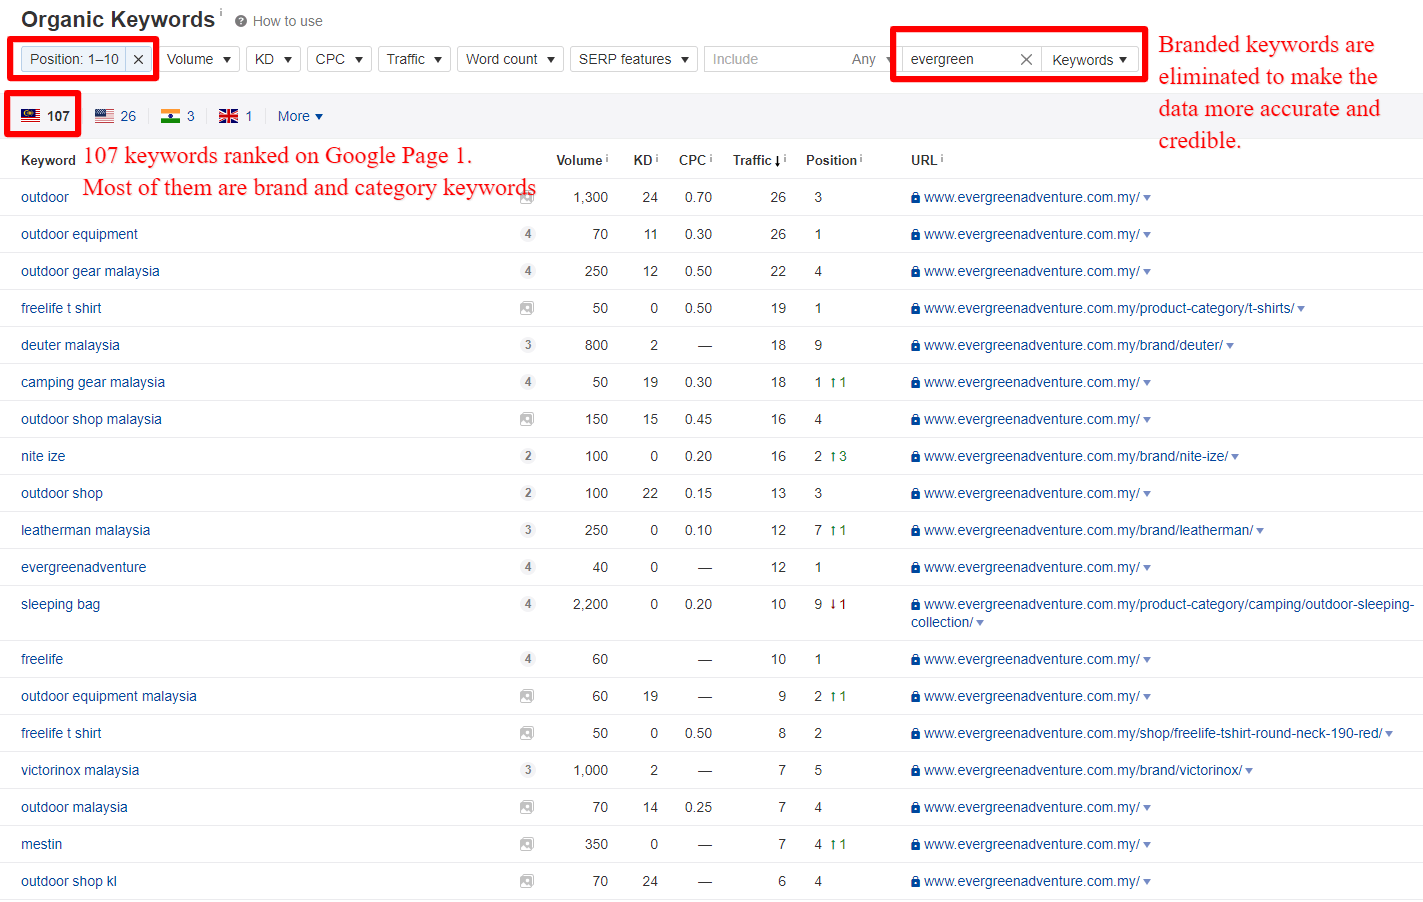This screenshot has height=902, width=1423.
Task: Open the Word count filter dropdown
Action: click(x=510, y=59)
